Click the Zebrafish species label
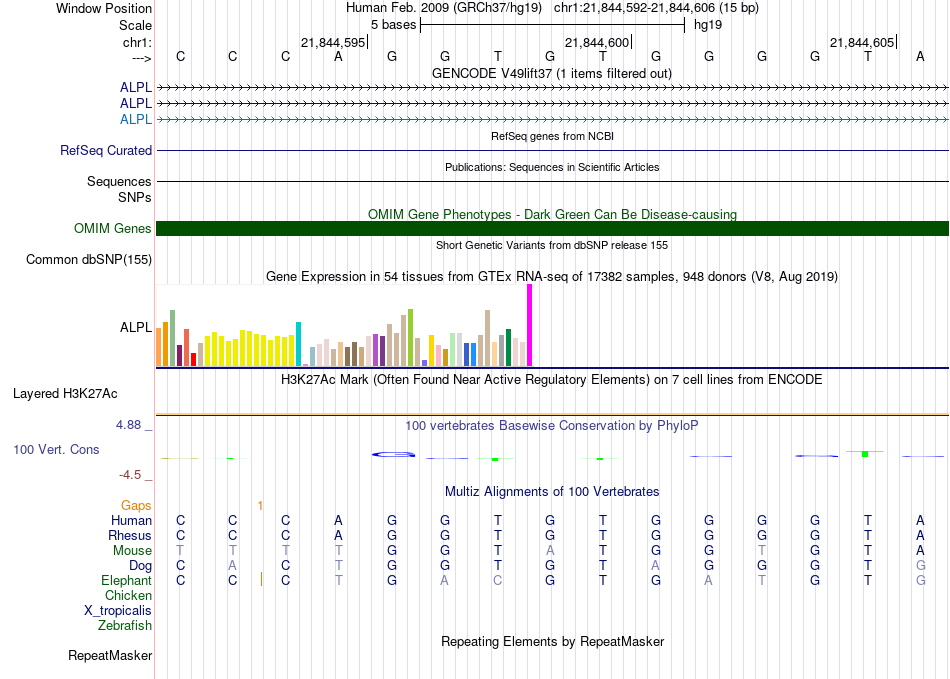The width and height of the screenshot is (950, 679). click(x=125, y=626)
